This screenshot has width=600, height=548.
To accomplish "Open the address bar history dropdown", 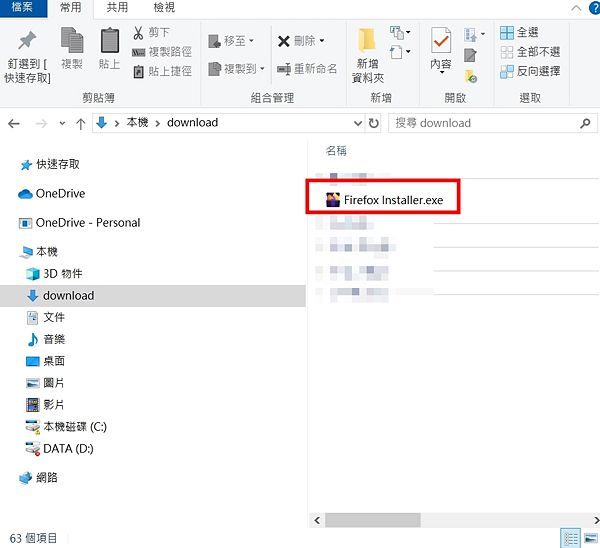I will [358, 123].
